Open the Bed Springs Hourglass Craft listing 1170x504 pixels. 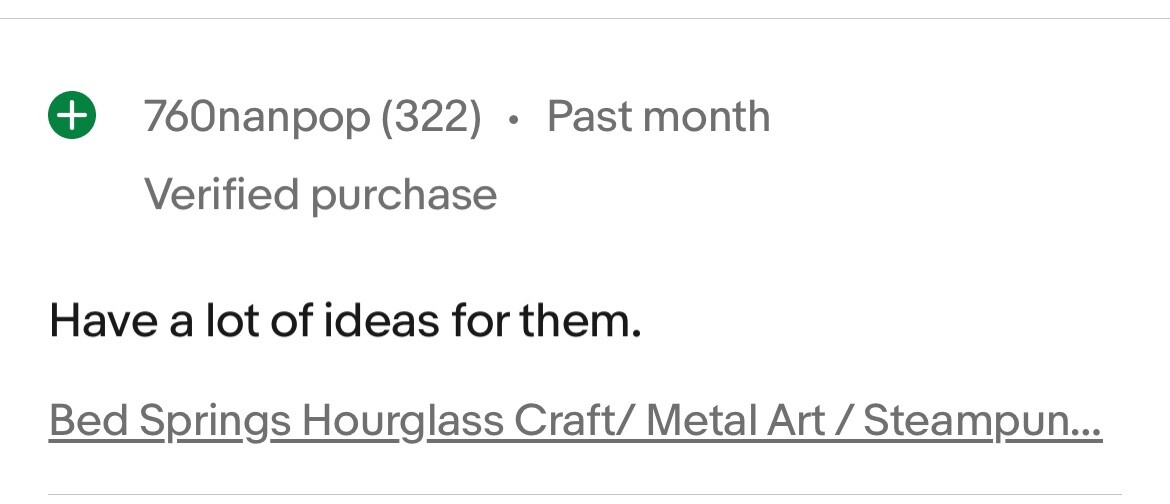coord(575,421)
